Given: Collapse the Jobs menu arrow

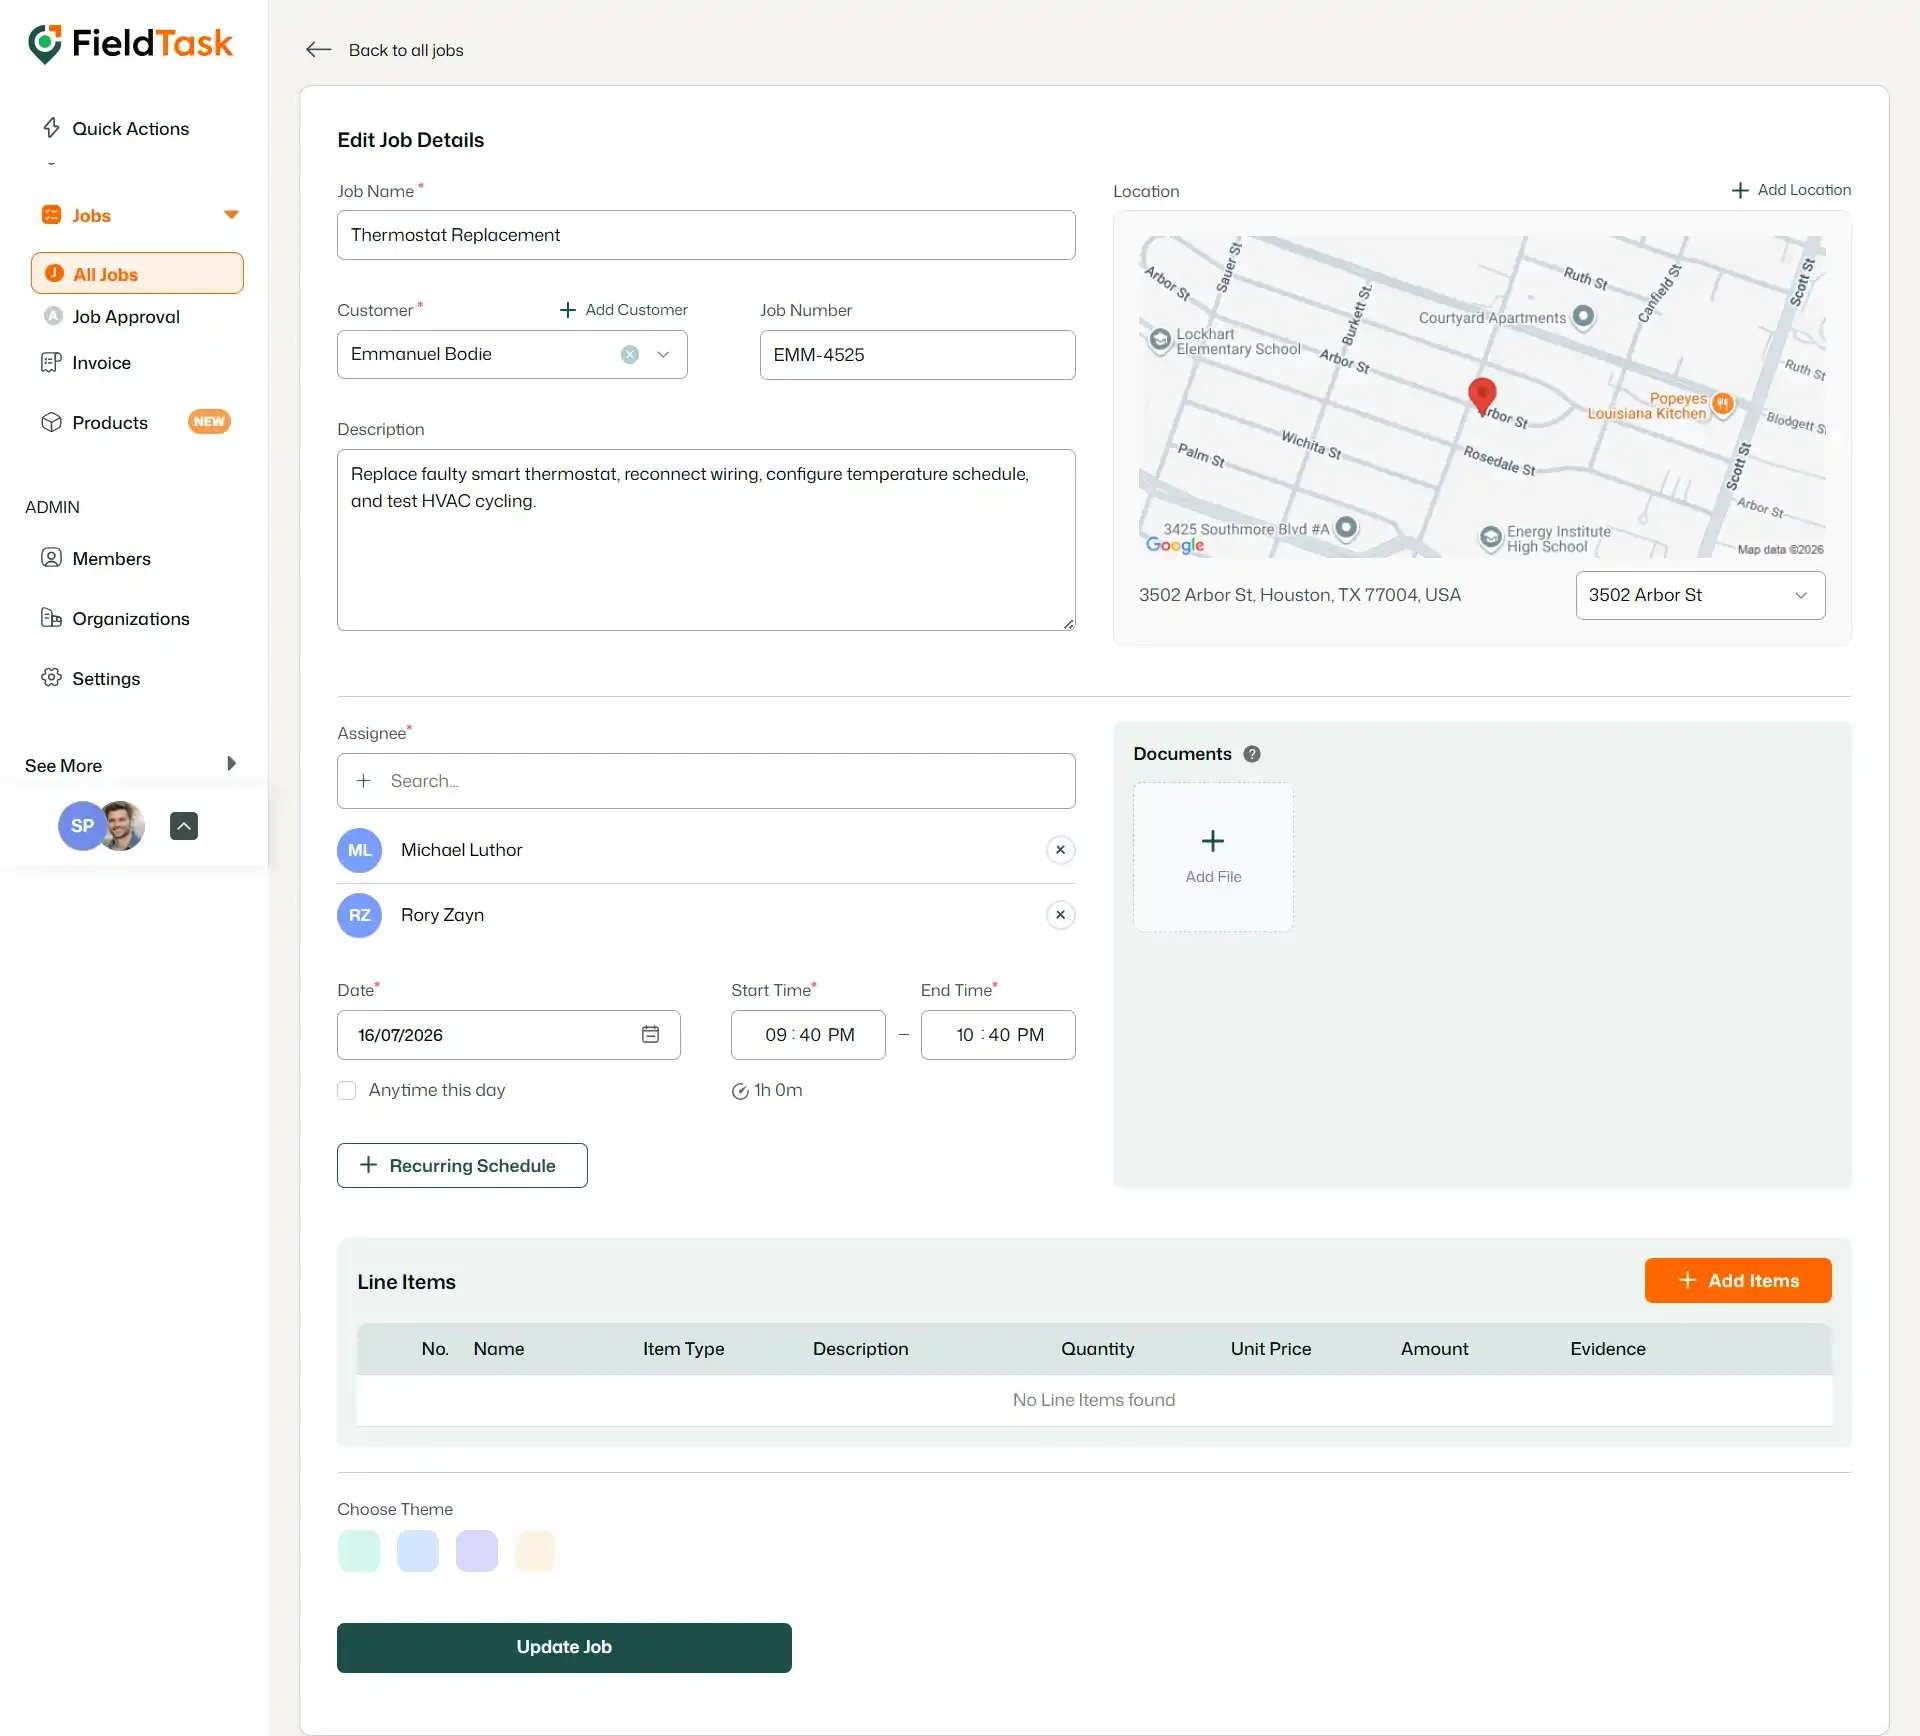Looking at the screenshot, I should click(x=231, y=215).
